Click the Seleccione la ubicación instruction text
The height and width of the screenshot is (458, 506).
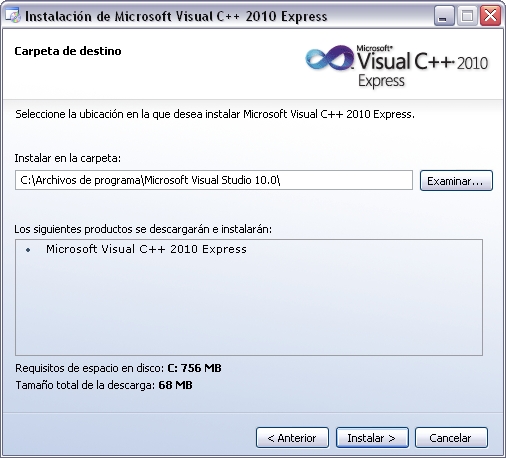coord(215,114)
